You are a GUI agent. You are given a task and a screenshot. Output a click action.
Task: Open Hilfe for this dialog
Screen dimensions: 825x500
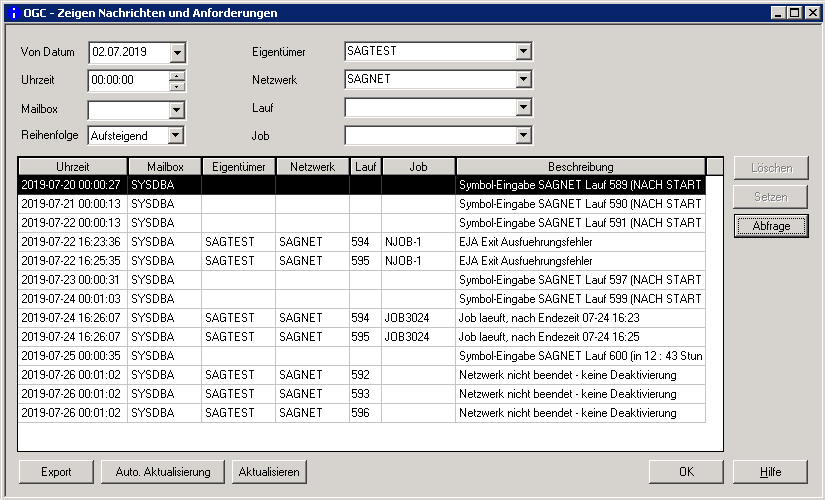(770, 472)
